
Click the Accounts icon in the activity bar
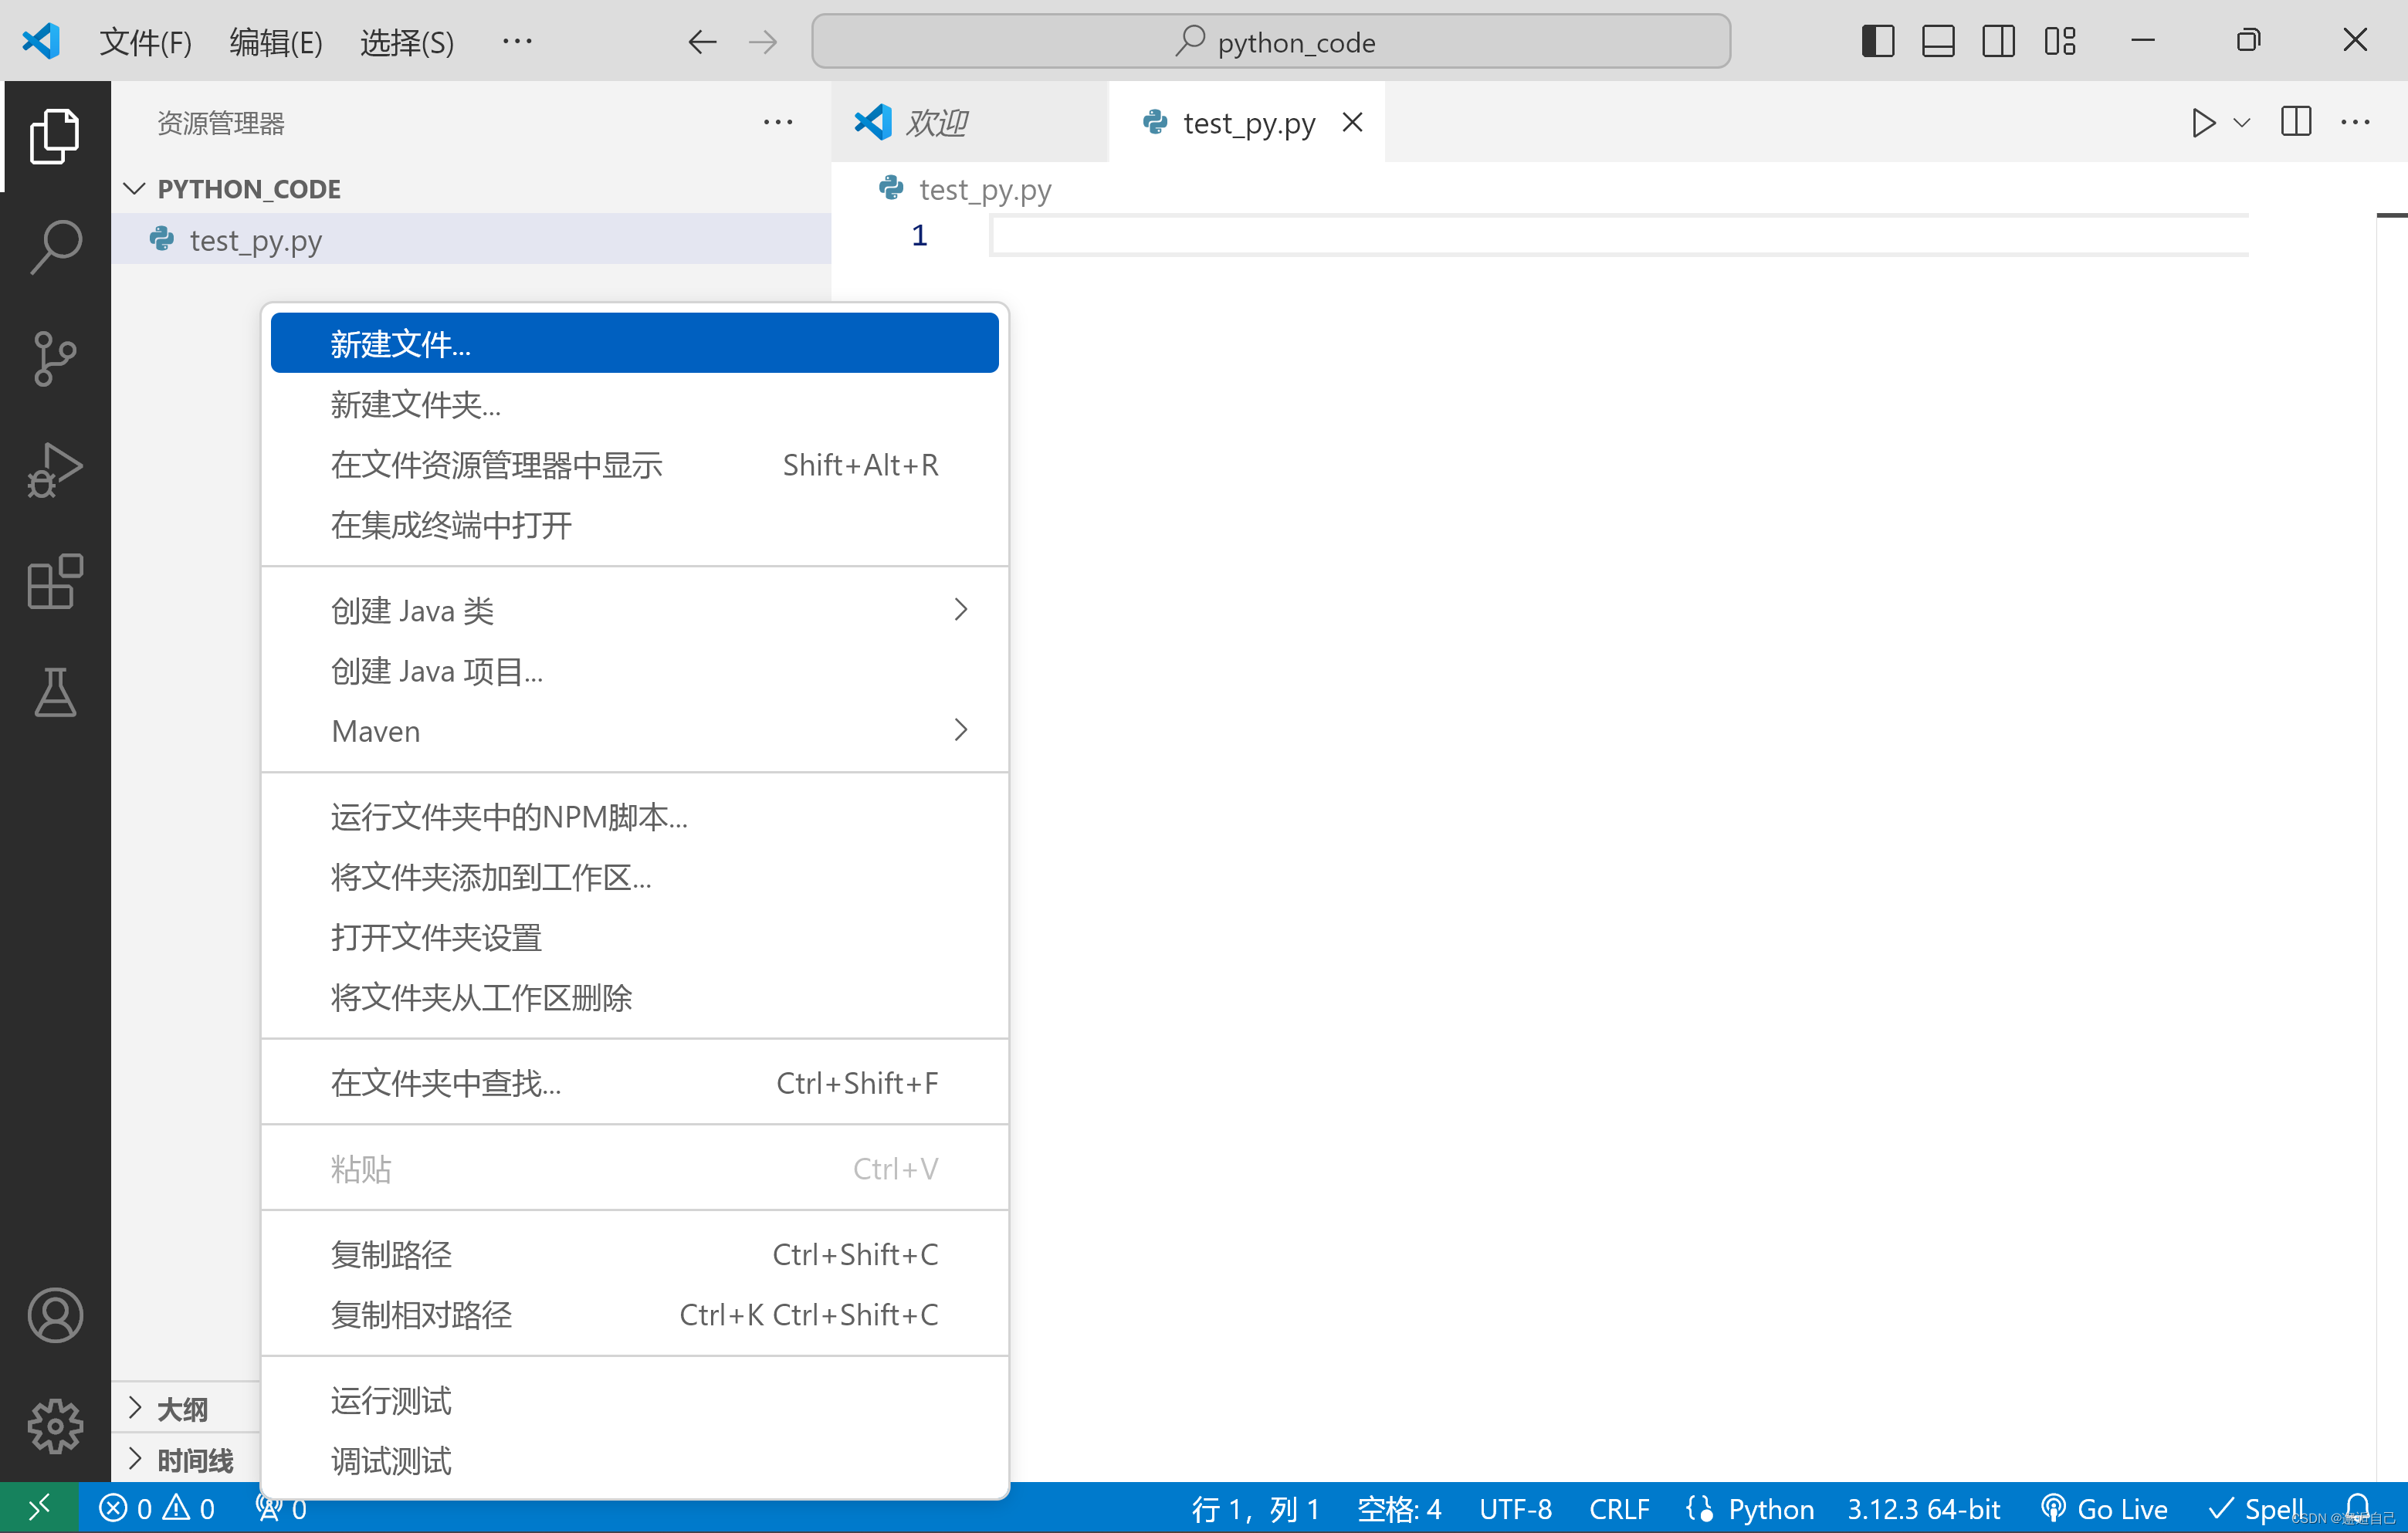(x=55, y=1314)
